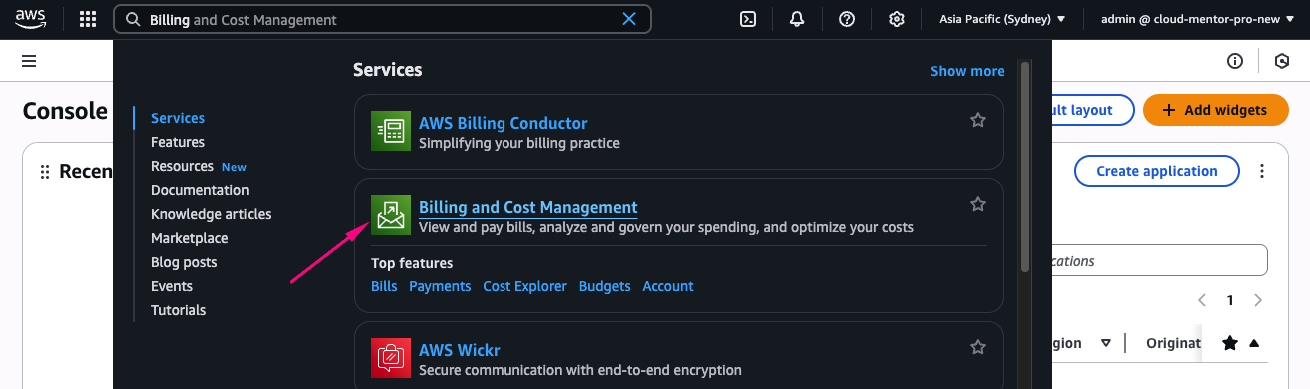
Task: Star the Billing and Cost Management service
Action: tap(978, 204)
